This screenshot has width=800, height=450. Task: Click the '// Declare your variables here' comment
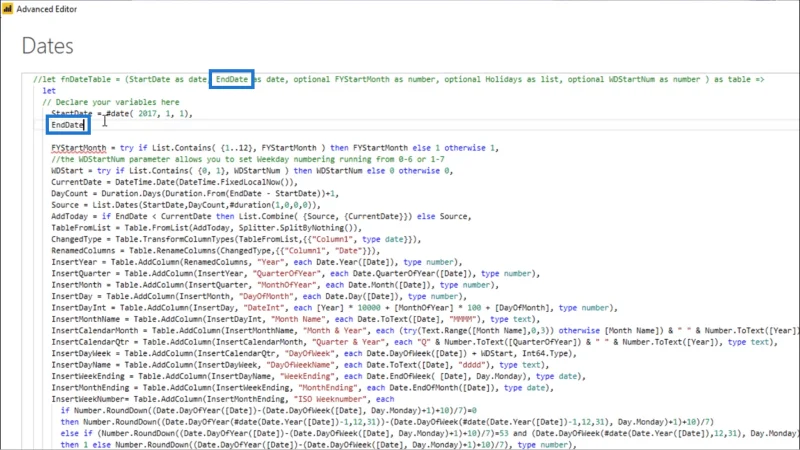(111, 102)
